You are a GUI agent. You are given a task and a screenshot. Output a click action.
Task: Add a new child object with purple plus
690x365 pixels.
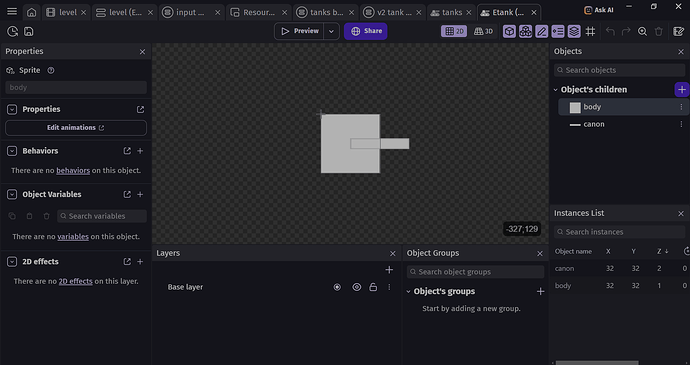682,90
